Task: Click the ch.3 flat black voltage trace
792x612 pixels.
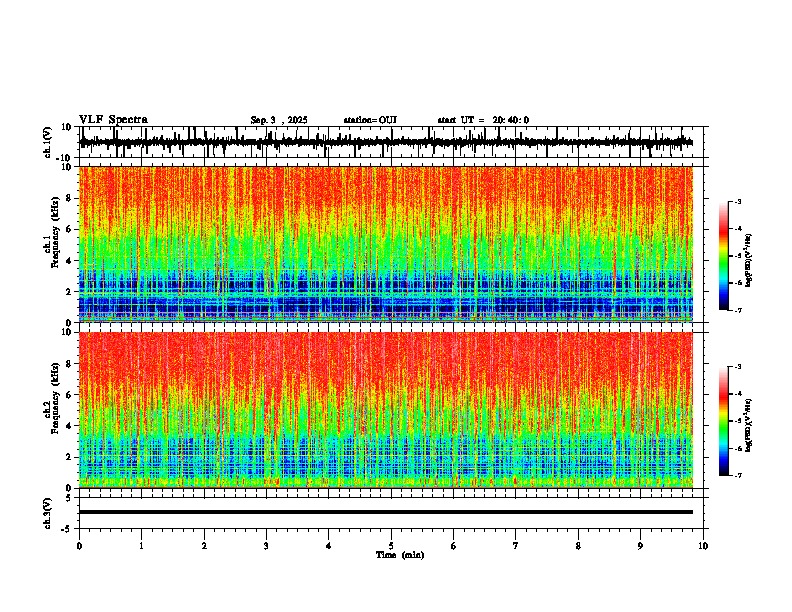Action: 386,512
